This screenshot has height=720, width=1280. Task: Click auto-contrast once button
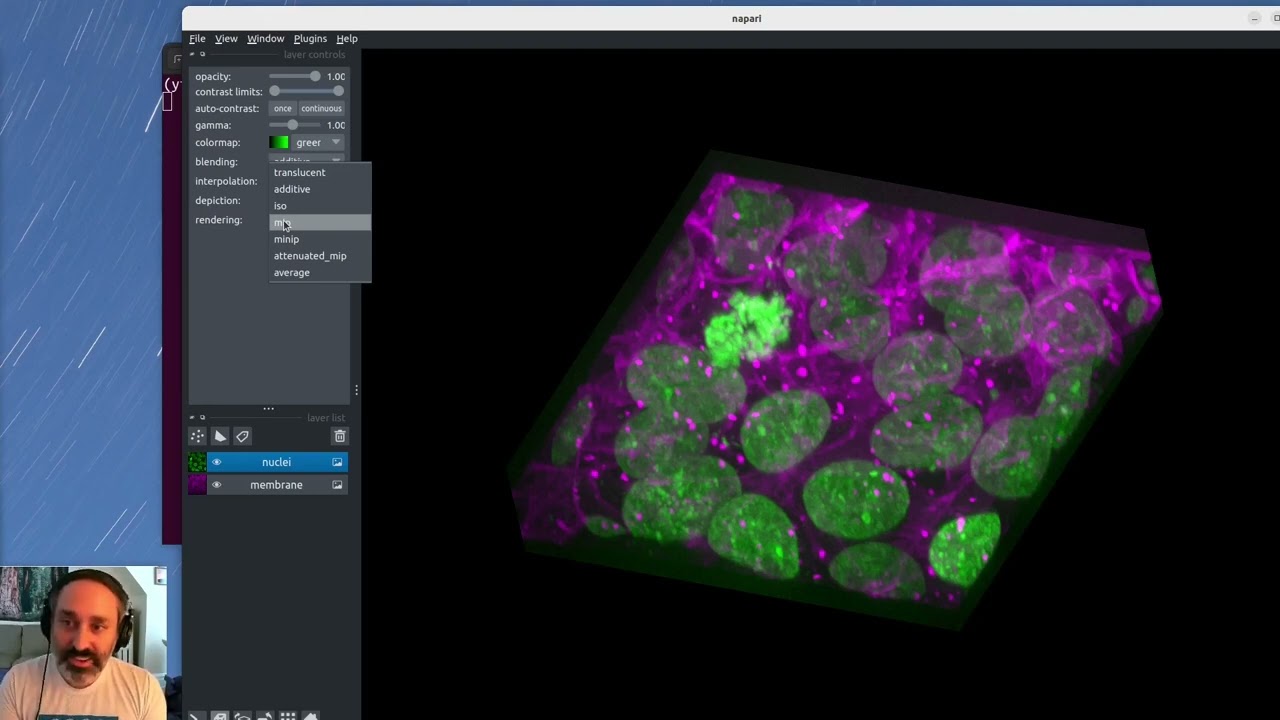click(x=283, y=108)
